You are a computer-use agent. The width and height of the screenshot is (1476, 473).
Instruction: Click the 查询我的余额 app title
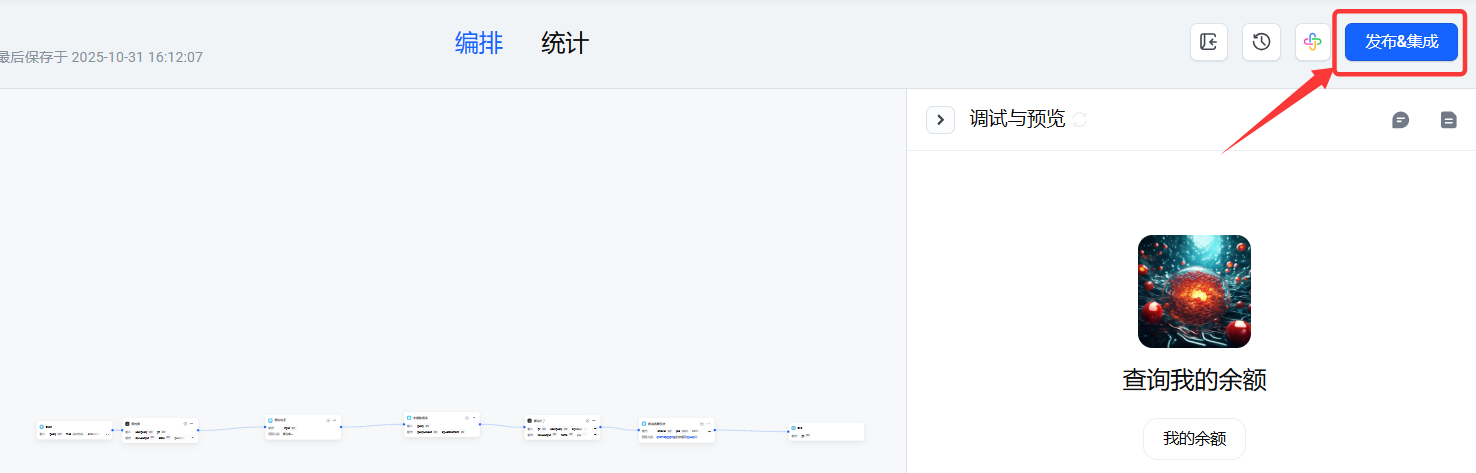(1194, 380)
